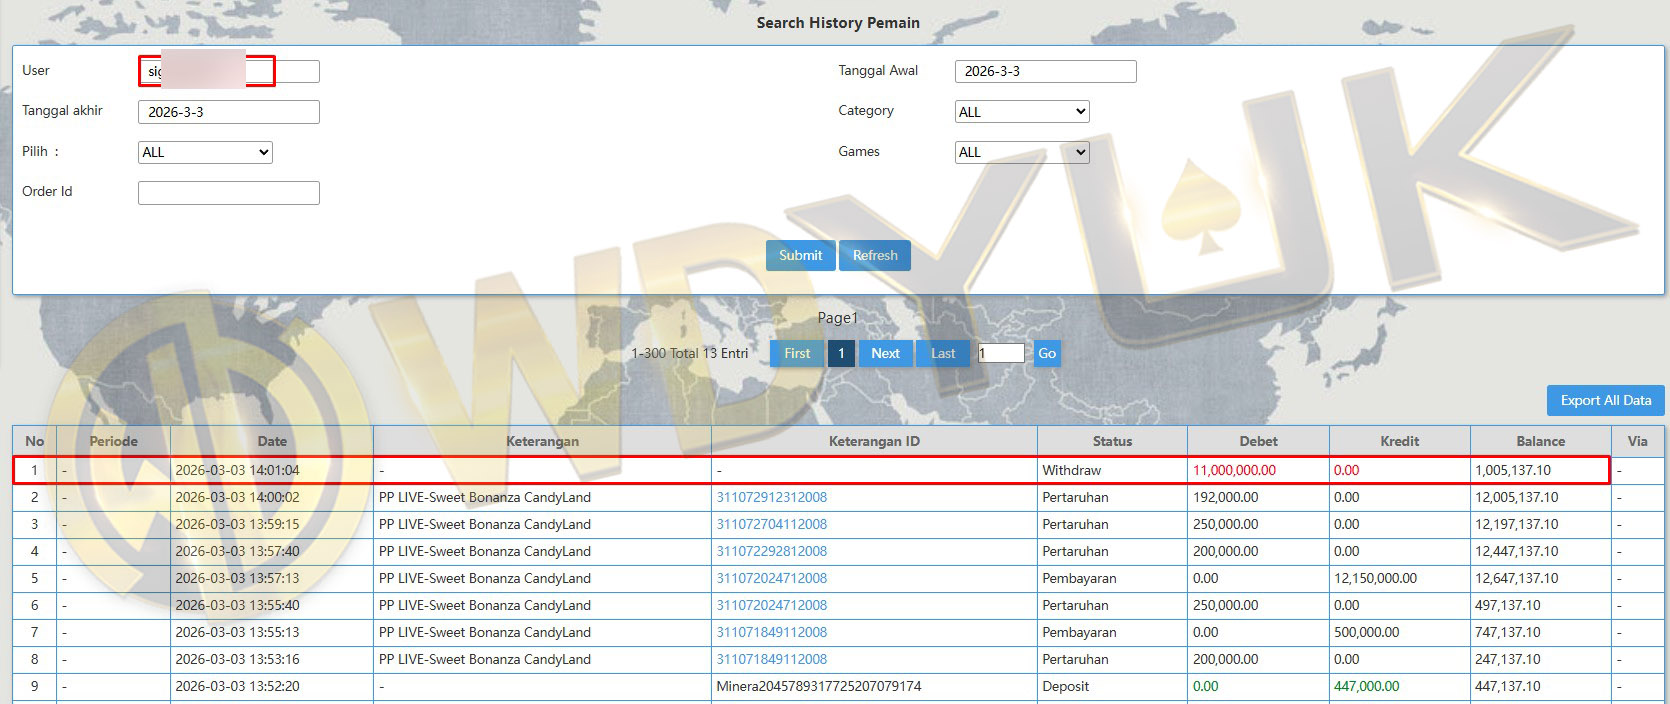
Task: Focus the Order Id field
Action: [228, 193]
